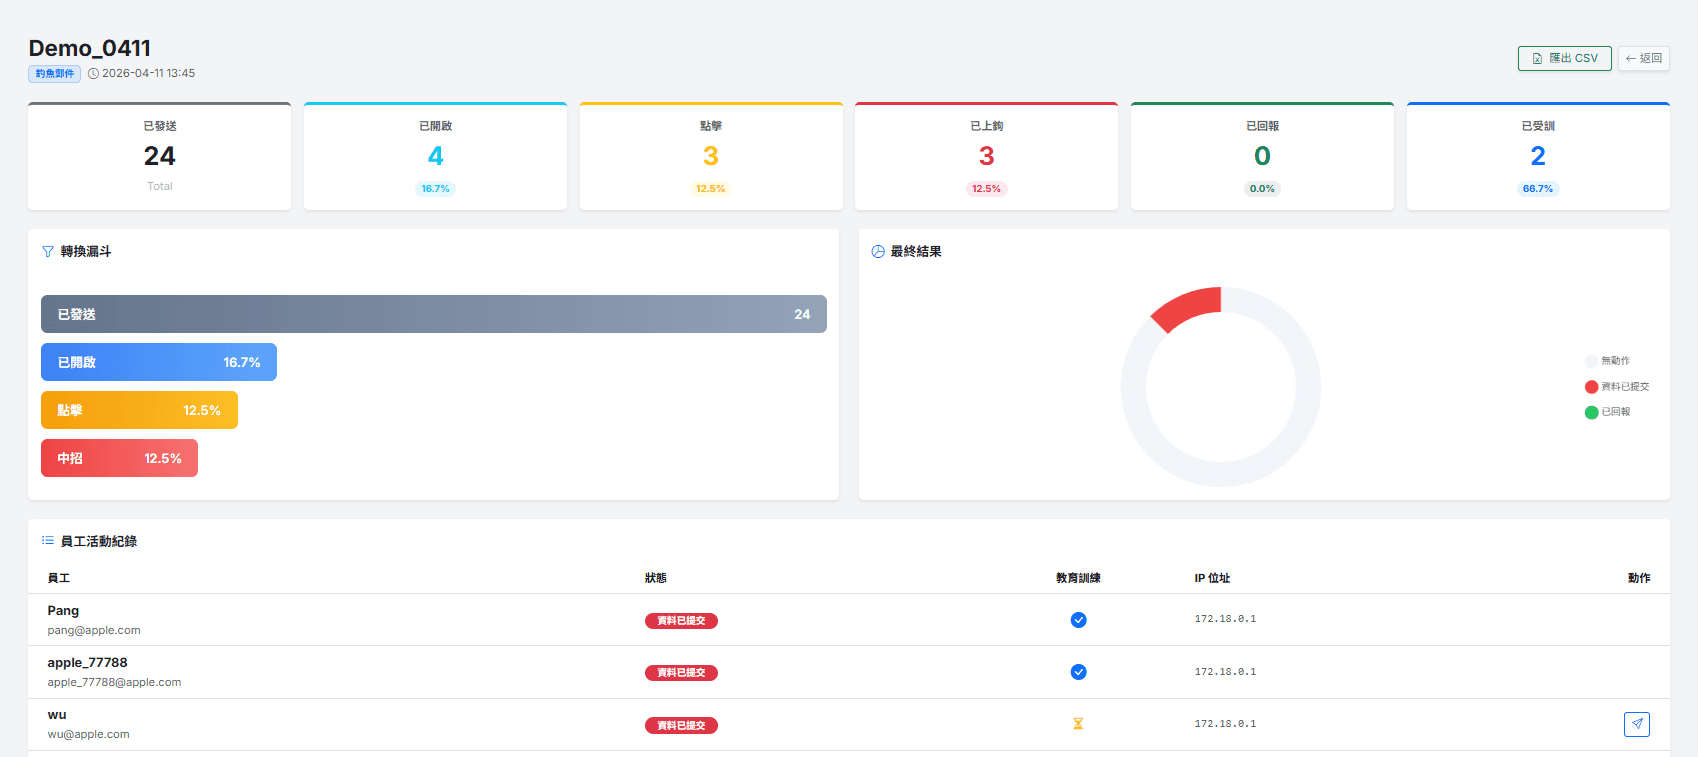Click the 66.7% badge in 已受訓 card
Image resolution: width=1698 pixels, height=757 pixels.
1538,189
